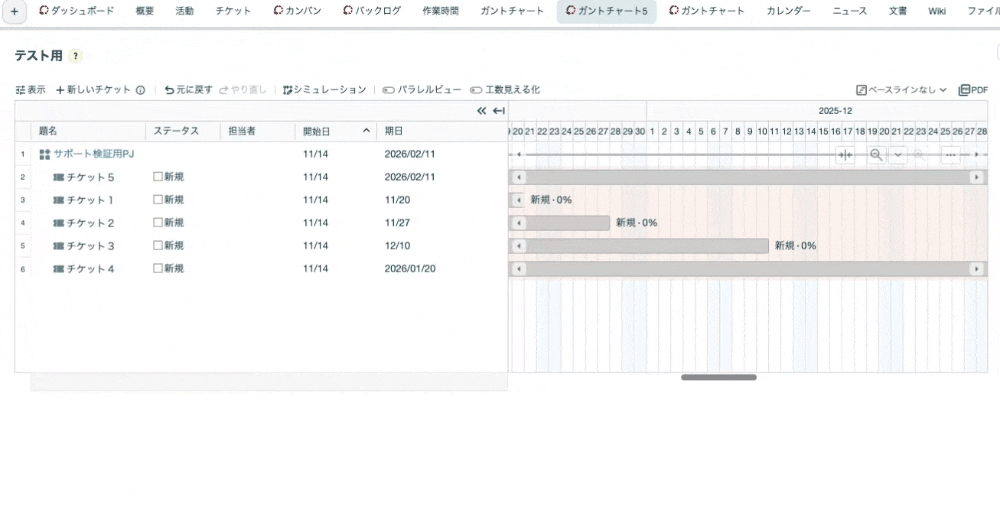Switch to the カンバン tab
The width and height of the screenshot is (1000, 511).
tap(296, 11)
